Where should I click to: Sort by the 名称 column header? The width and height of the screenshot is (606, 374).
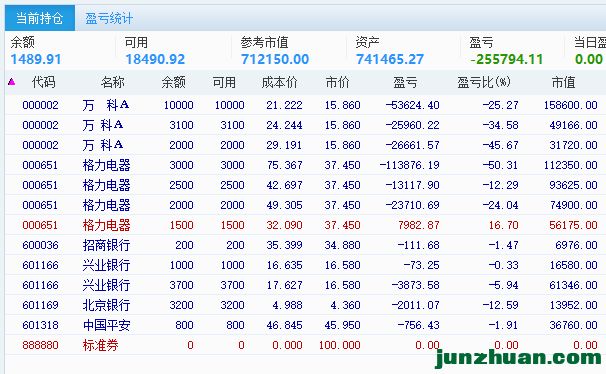[x=112, y=82]
